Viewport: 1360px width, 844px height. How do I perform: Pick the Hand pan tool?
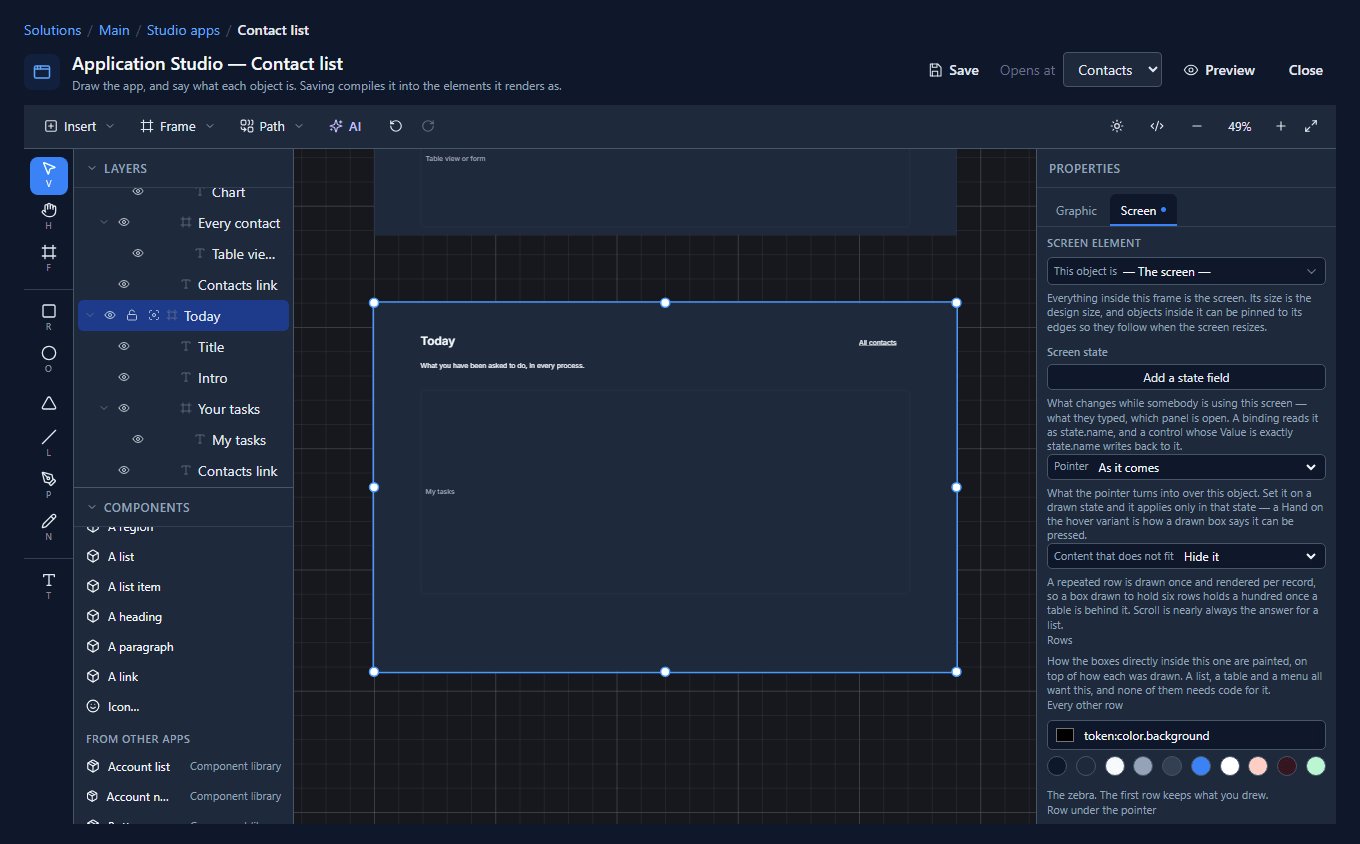[x=49, y=216]
